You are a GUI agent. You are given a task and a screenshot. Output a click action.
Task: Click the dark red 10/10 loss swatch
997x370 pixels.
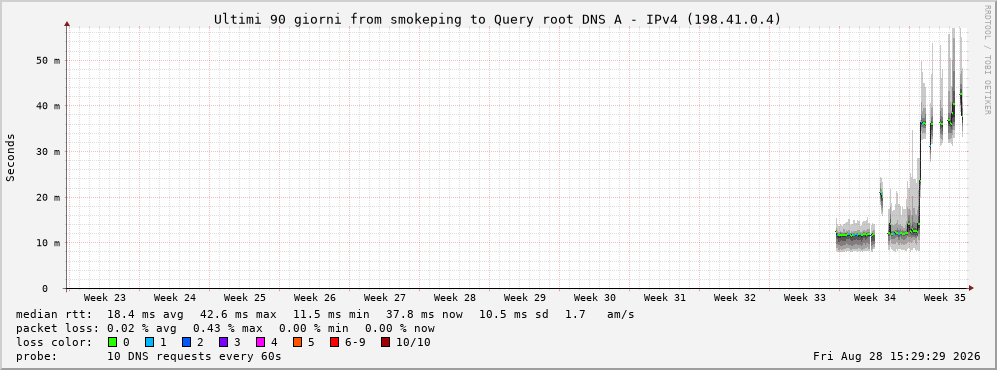[x=386, y=343]
